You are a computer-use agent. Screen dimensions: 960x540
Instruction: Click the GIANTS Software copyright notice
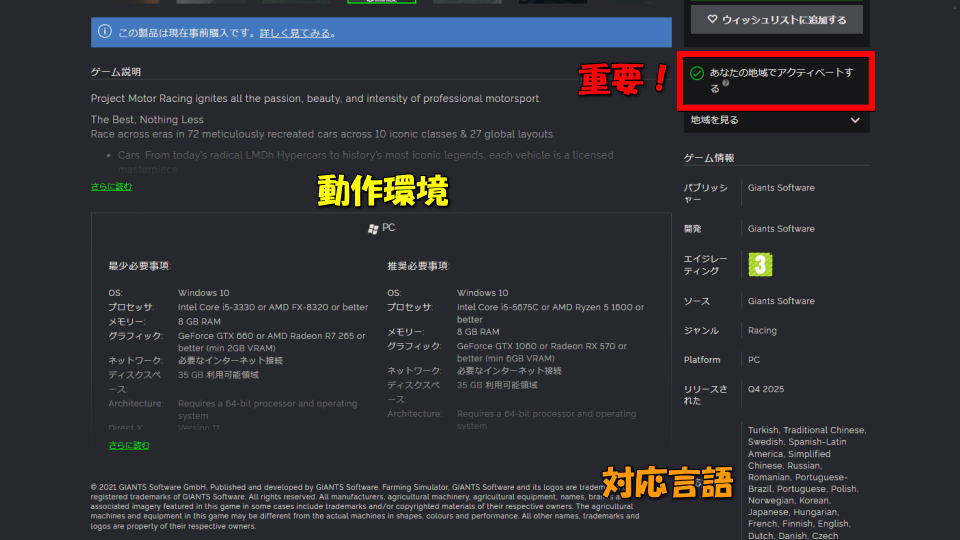click(x=365, y=506)
